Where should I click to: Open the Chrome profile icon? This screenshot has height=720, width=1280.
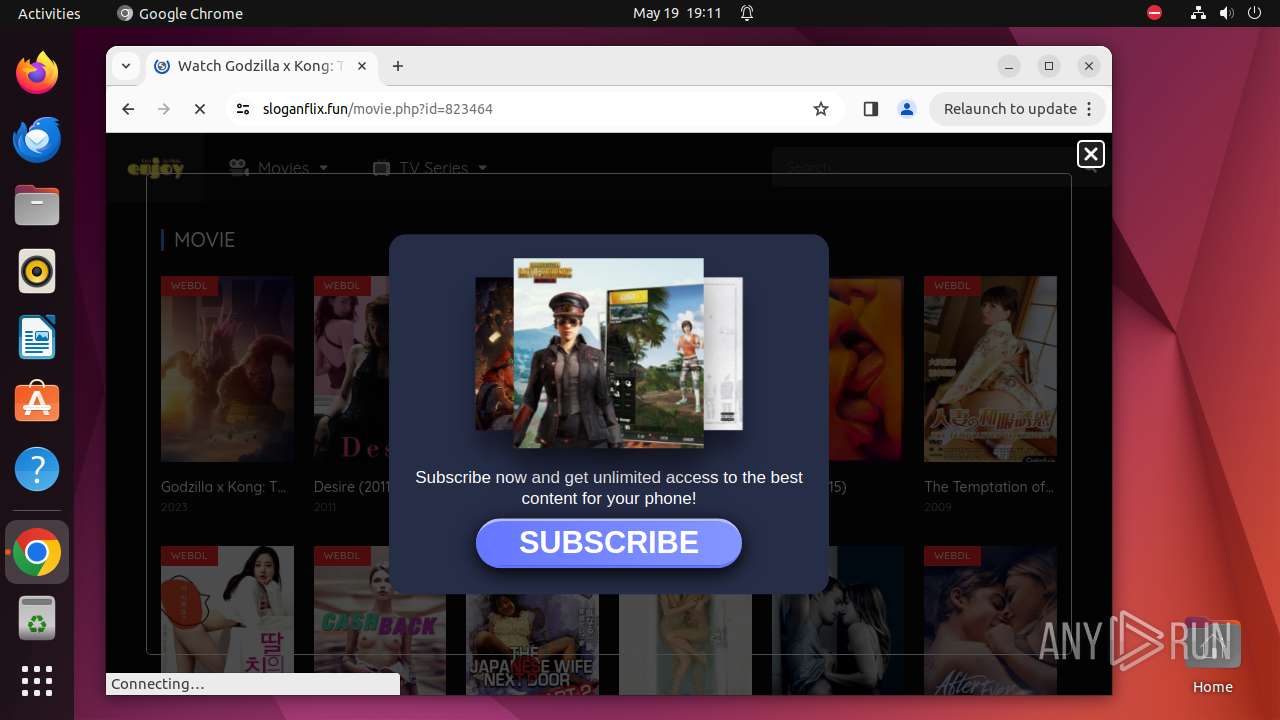click(x=907, y=109)
